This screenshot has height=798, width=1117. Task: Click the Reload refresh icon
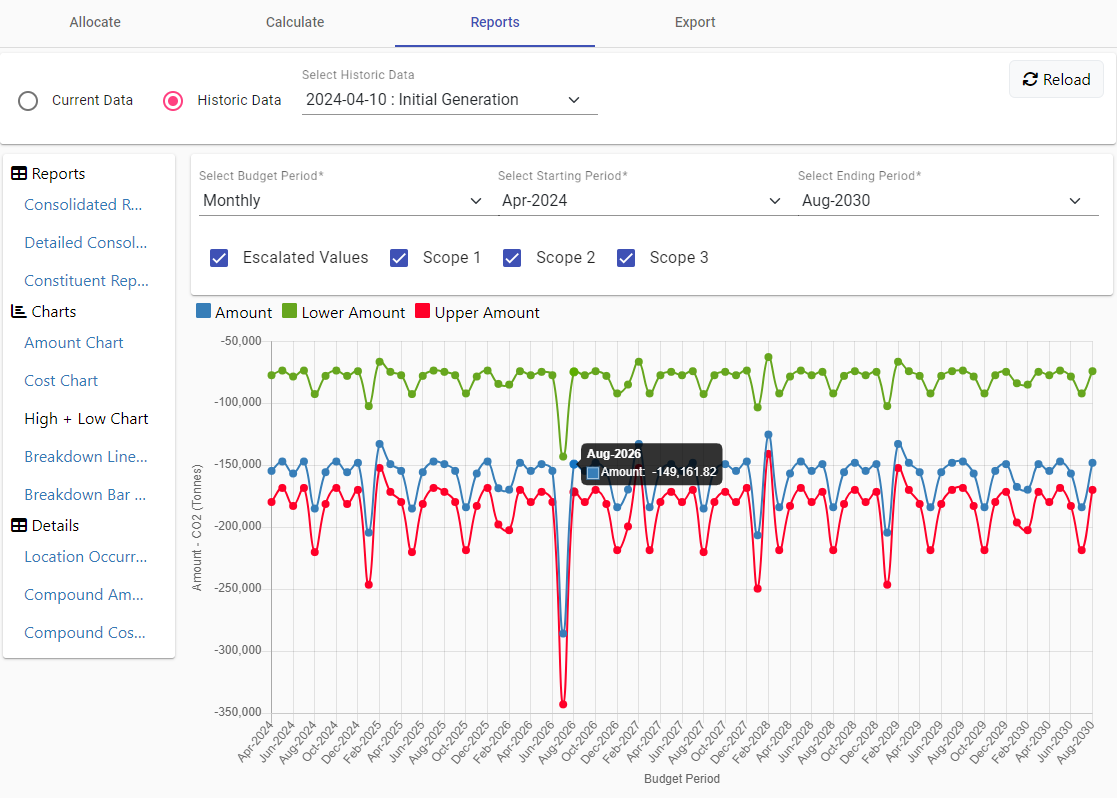[1030, 79]
